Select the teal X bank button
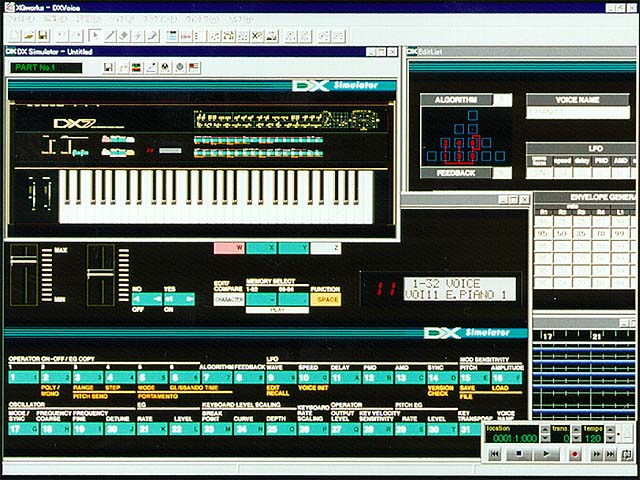Image resolution: width=640 pixels, height=480 pixels. (x=261, y=248)
